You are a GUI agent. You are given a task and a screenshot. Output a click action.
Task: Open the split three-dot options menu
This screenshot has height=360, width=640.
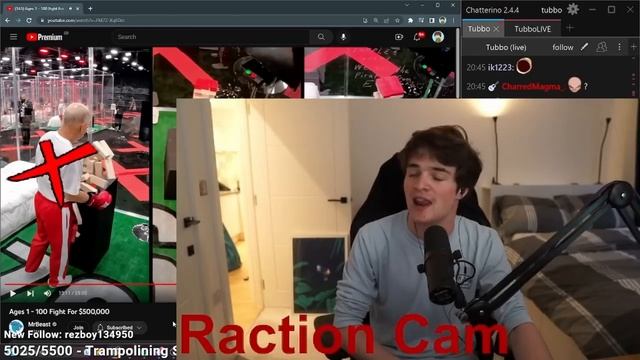619,47
